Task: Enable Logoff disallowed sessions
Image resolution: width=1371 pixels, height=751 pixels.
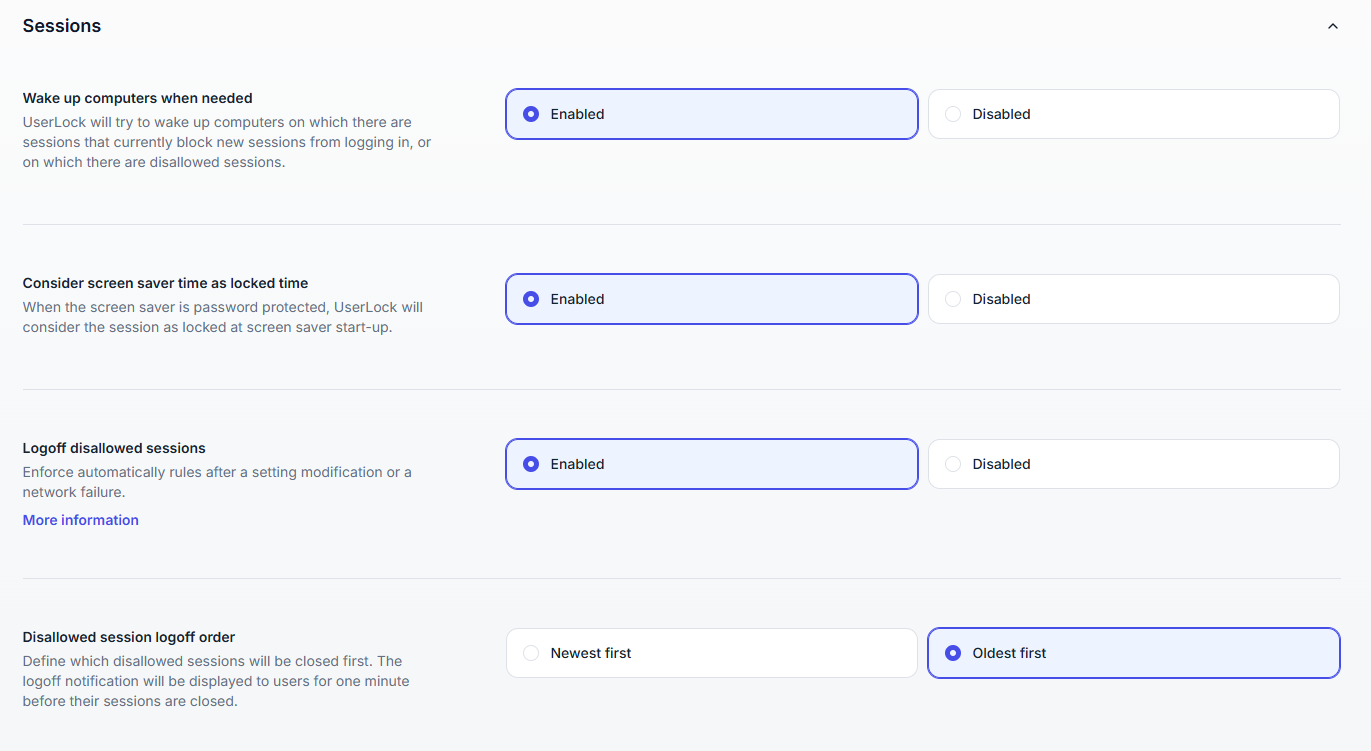Action: point(711,464)
